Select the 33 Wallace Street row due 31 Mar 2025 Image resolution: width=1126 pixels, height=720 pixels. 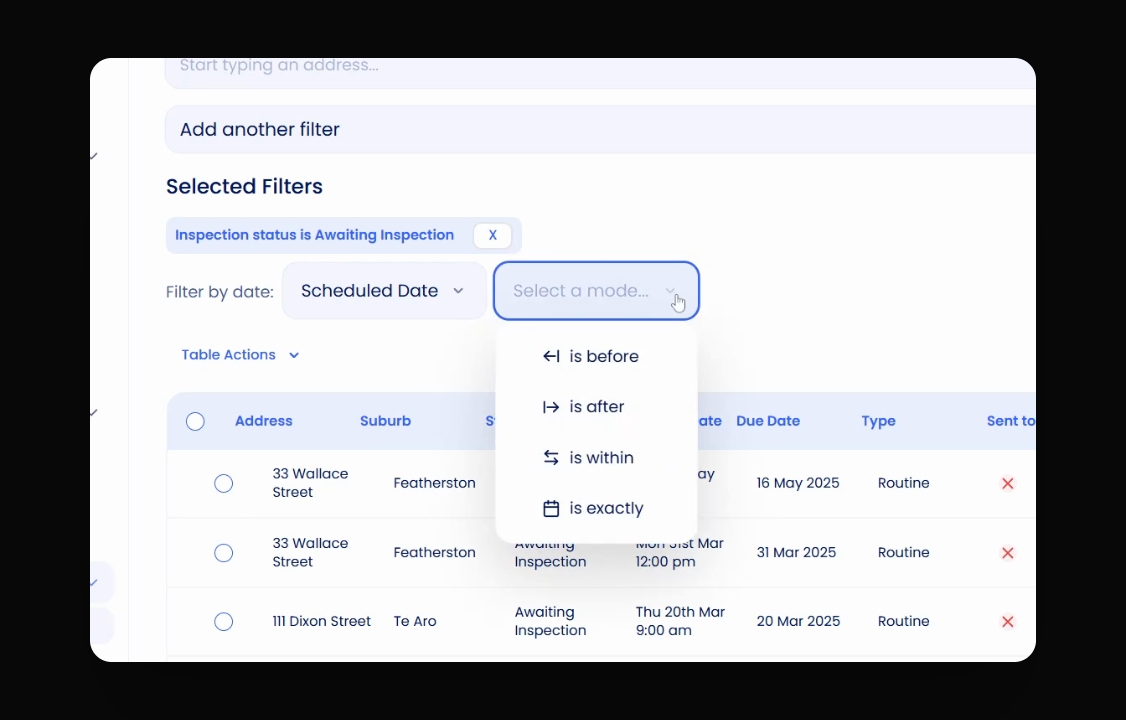click(x=223, y=553)
